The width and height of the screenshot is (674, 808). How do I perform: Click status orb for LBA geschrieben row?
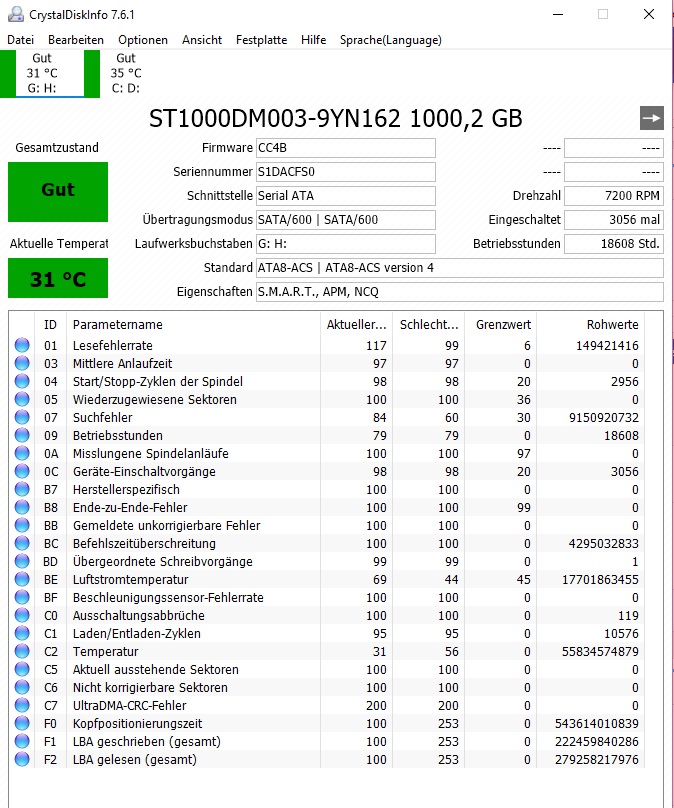(22, 741)
